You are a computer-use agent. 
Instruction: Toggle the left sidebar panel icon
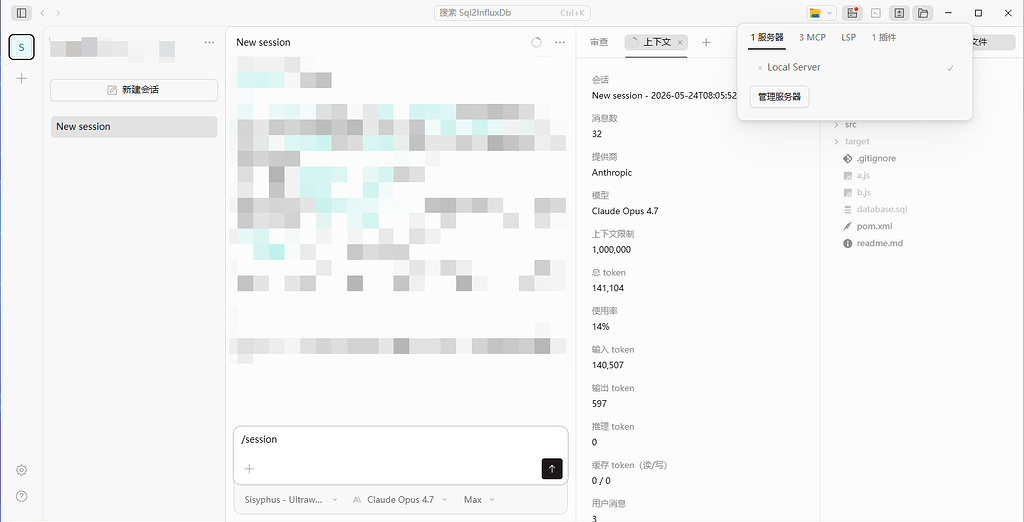[x=22, y=13]
